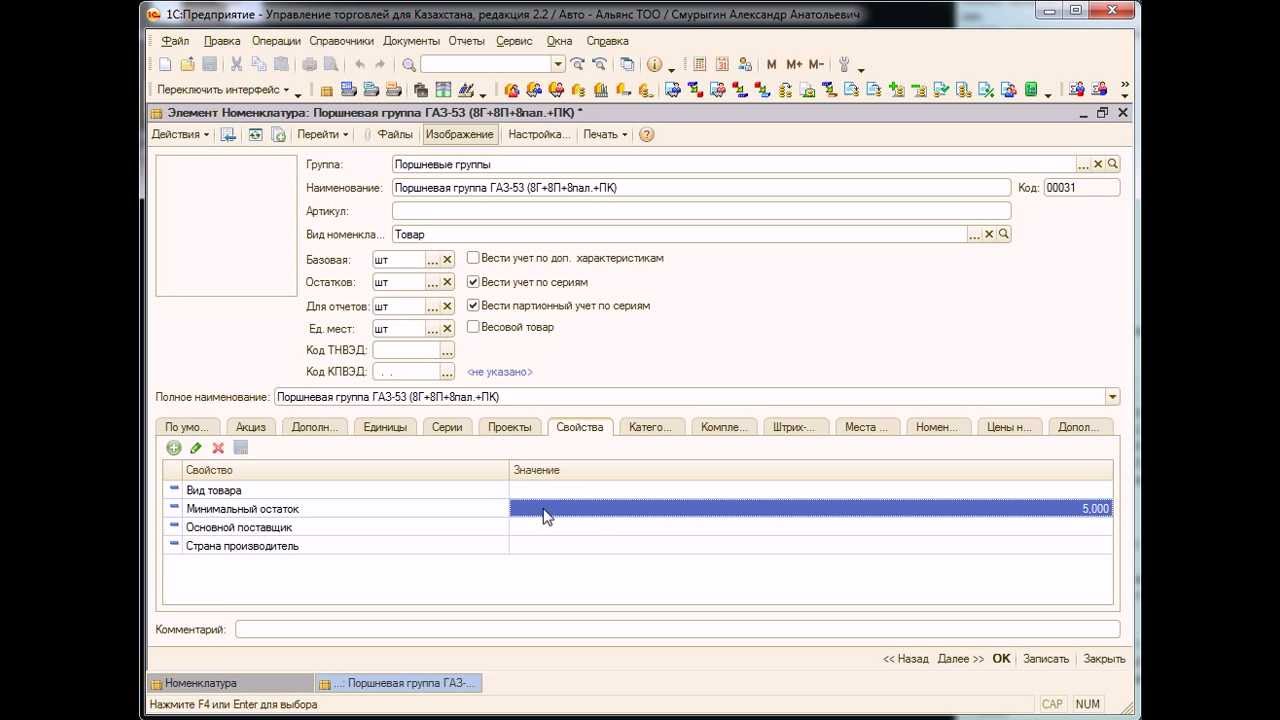1280x720 pixels.
Task: Click the Настройка... button
Action: 539,134
